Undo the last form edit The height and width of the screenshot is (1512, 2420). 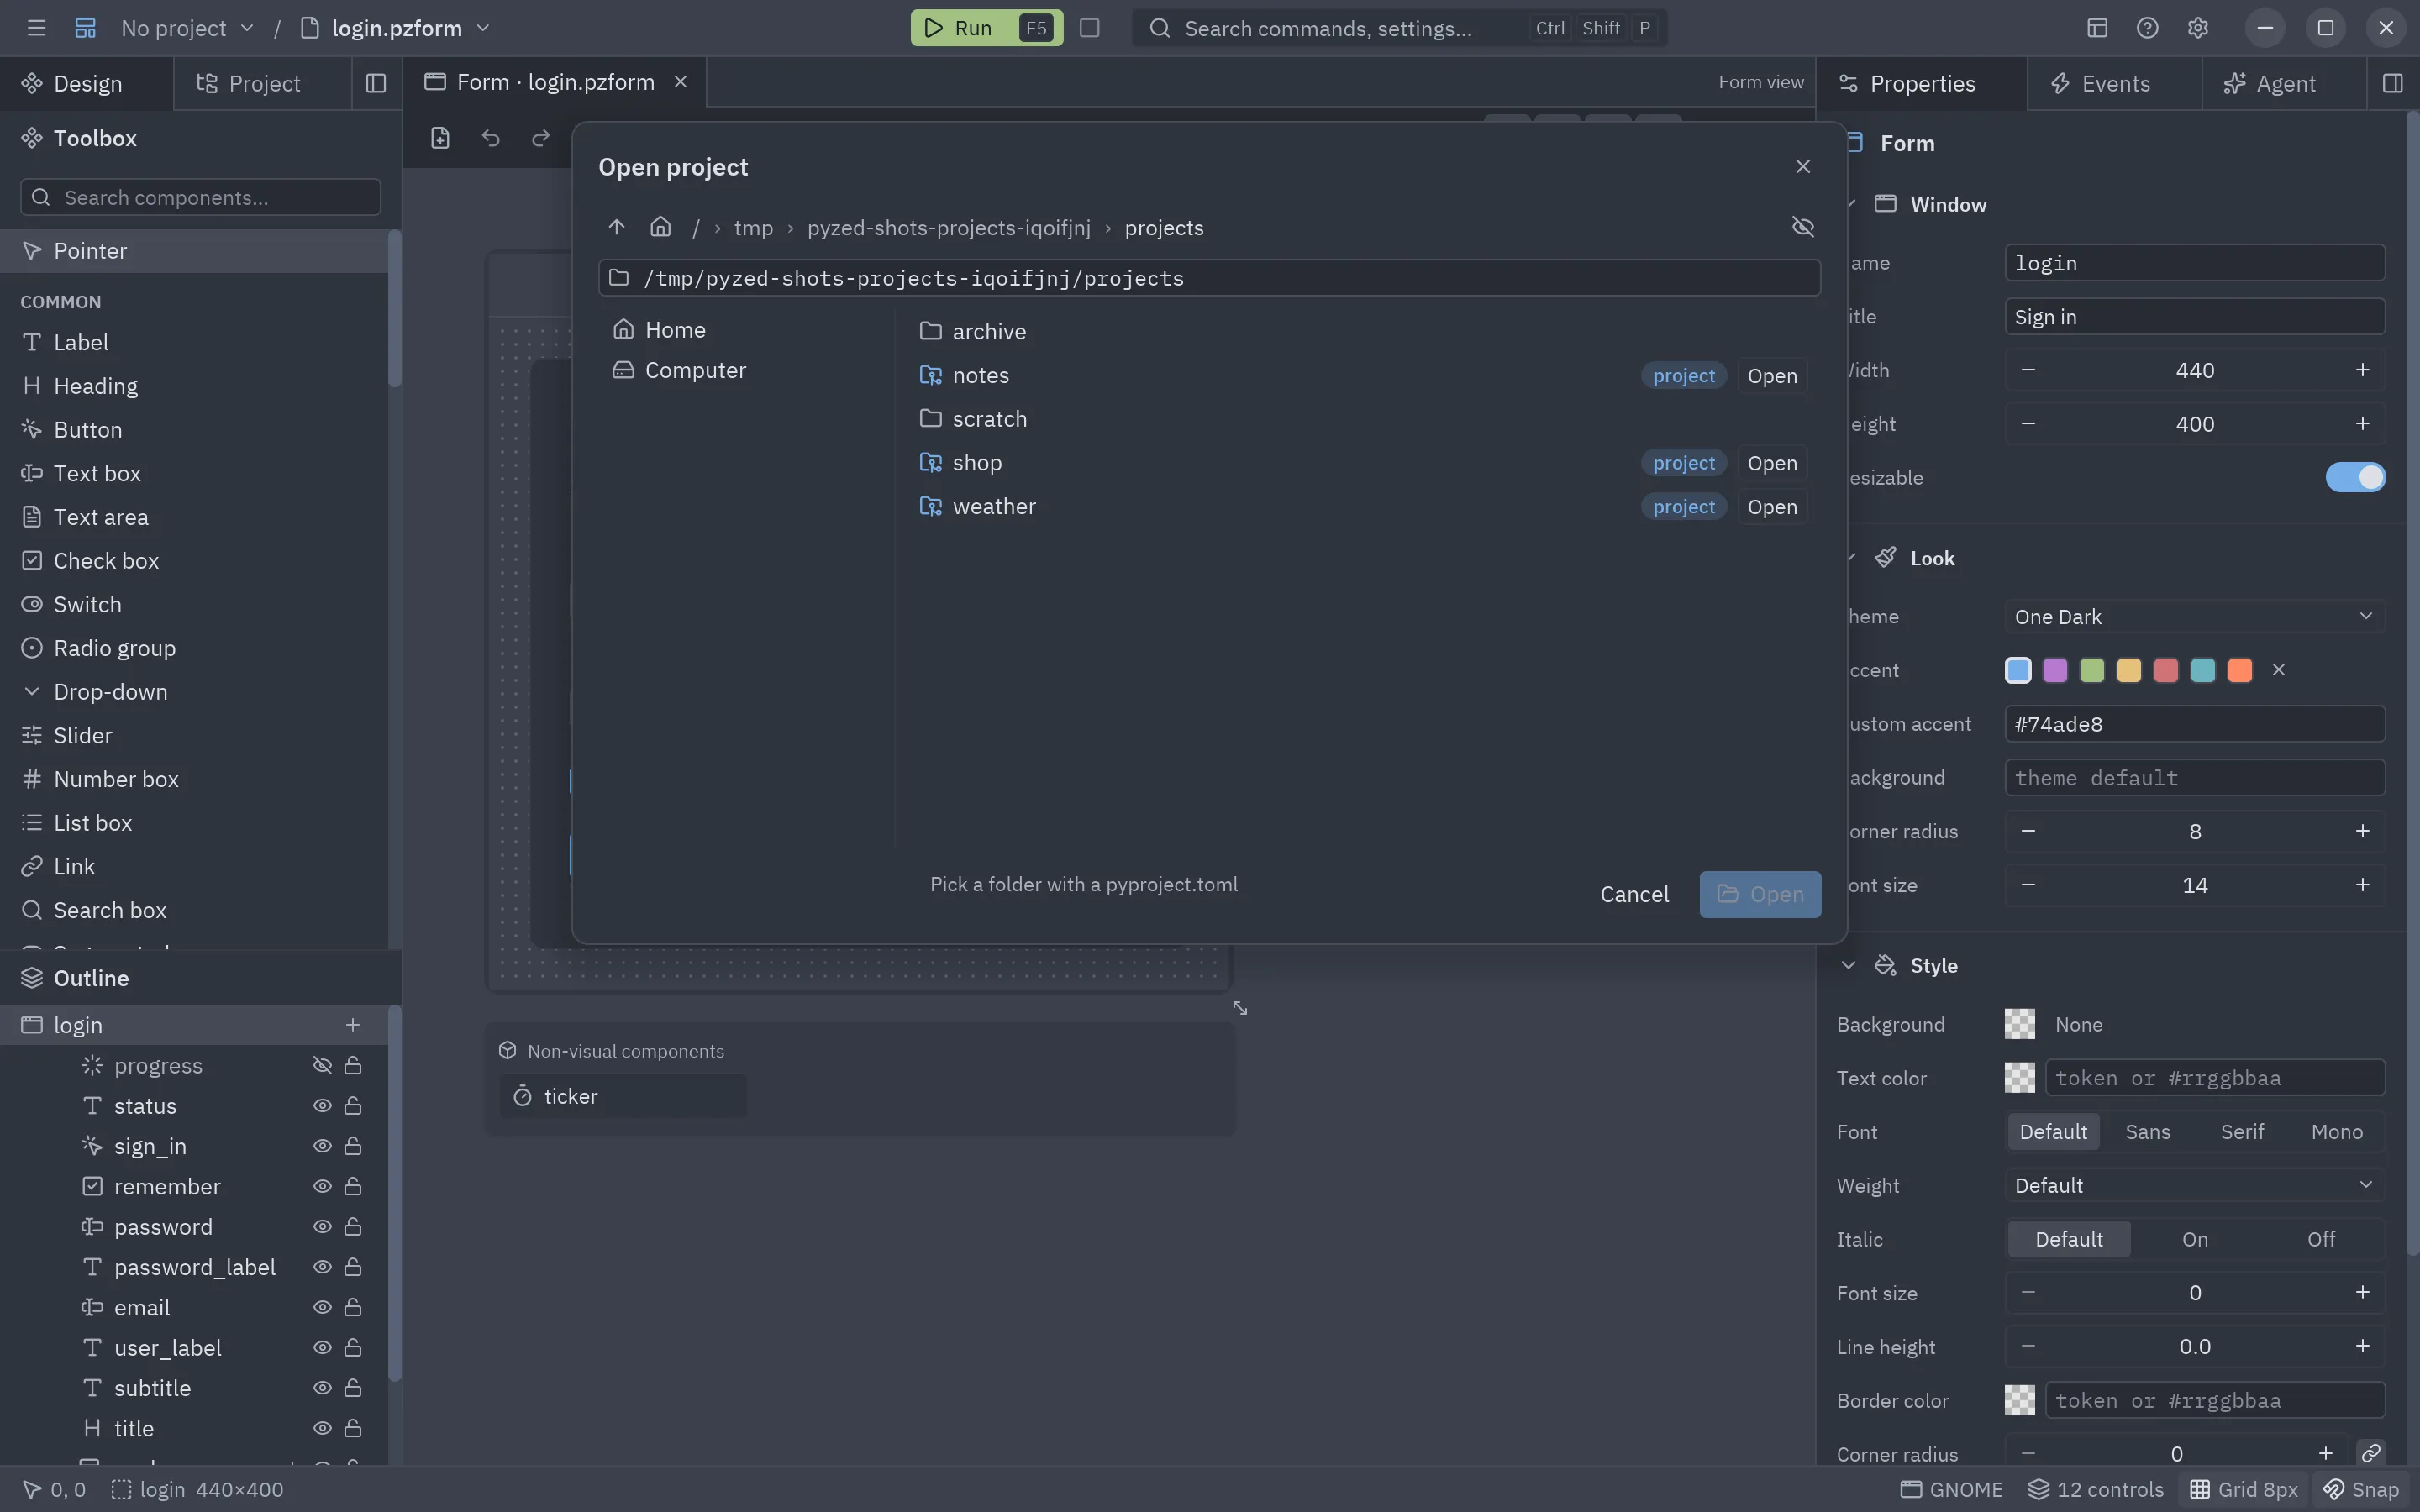click(x=490, y=138)
